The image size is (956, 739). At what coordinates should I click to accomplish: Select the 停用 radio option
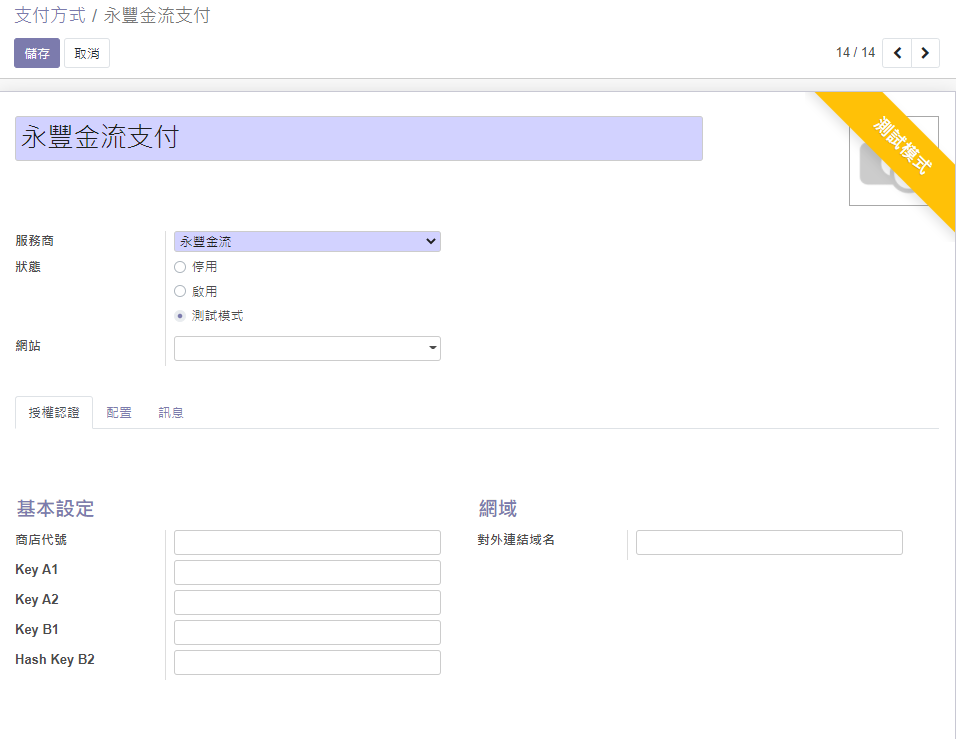point(180,267)
